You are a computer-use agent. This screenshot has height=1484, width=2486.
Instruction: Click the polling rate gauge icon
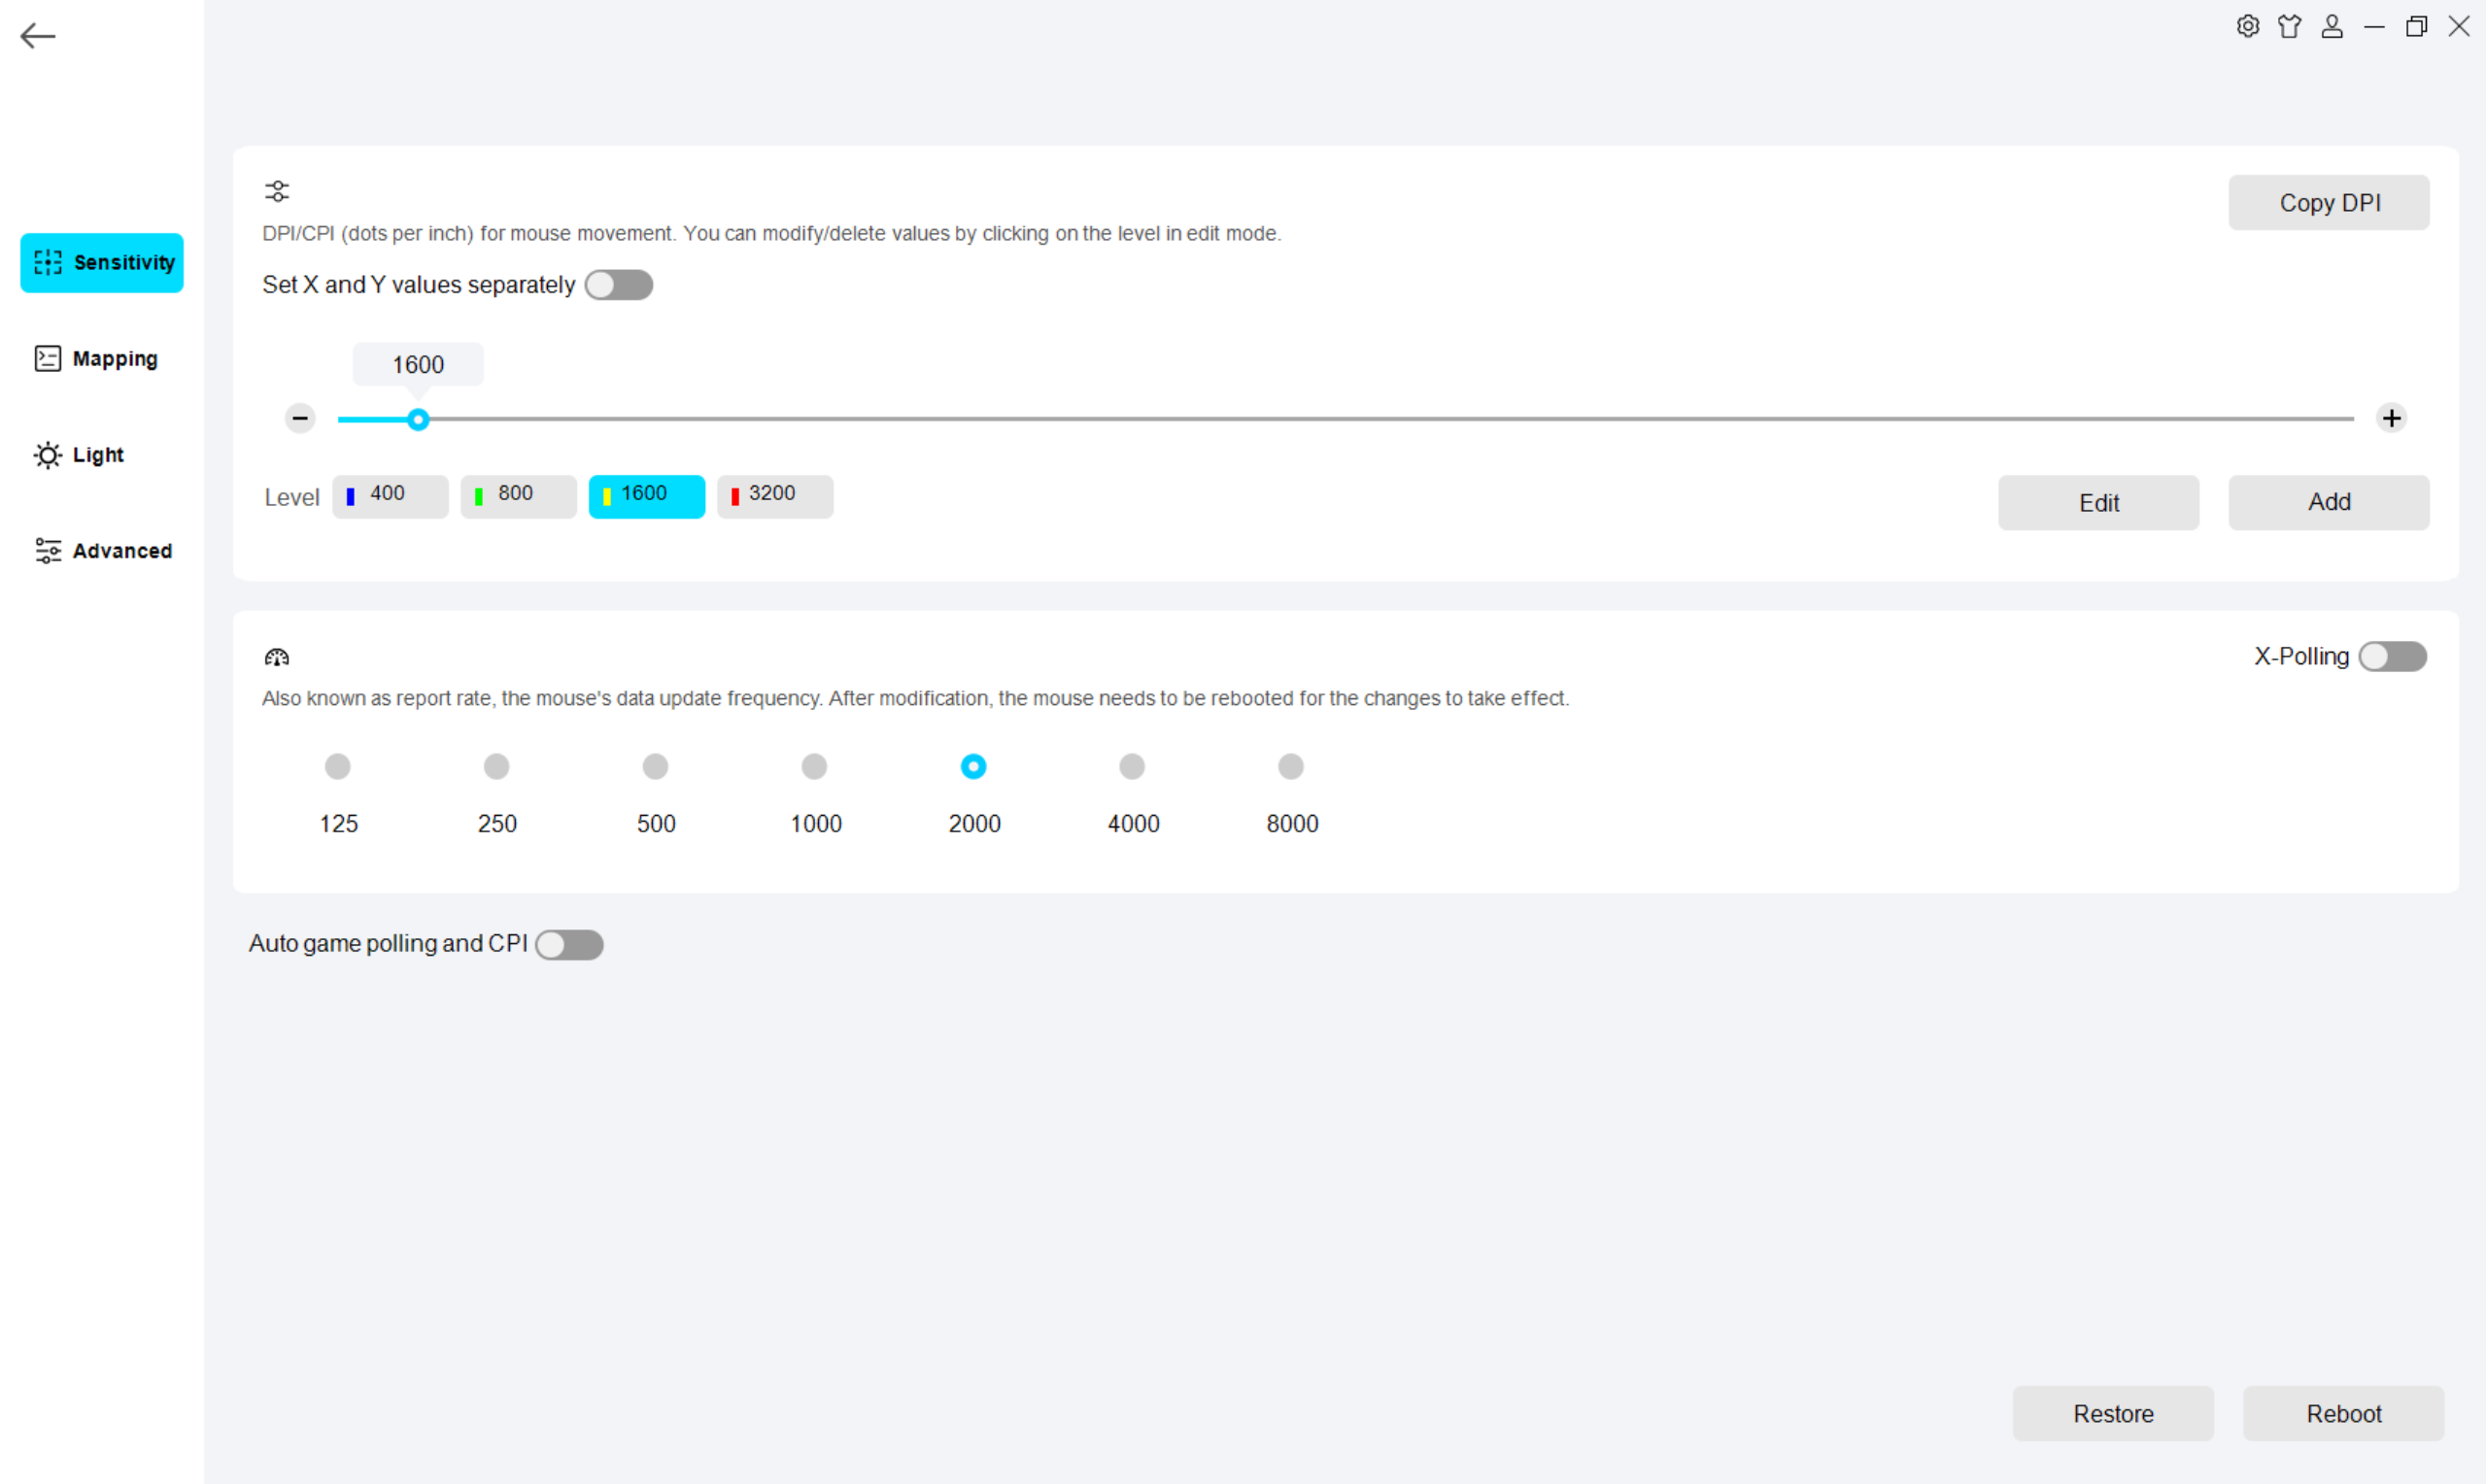(x=277, y=657)
